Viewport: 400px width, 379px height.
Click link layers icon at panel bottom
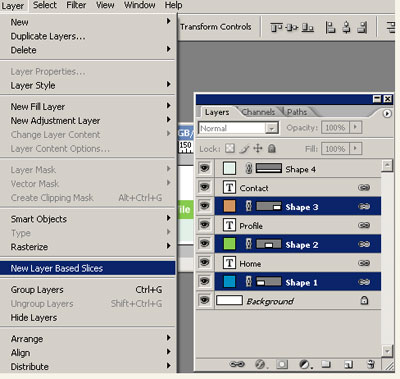click(x=237, y=364)
